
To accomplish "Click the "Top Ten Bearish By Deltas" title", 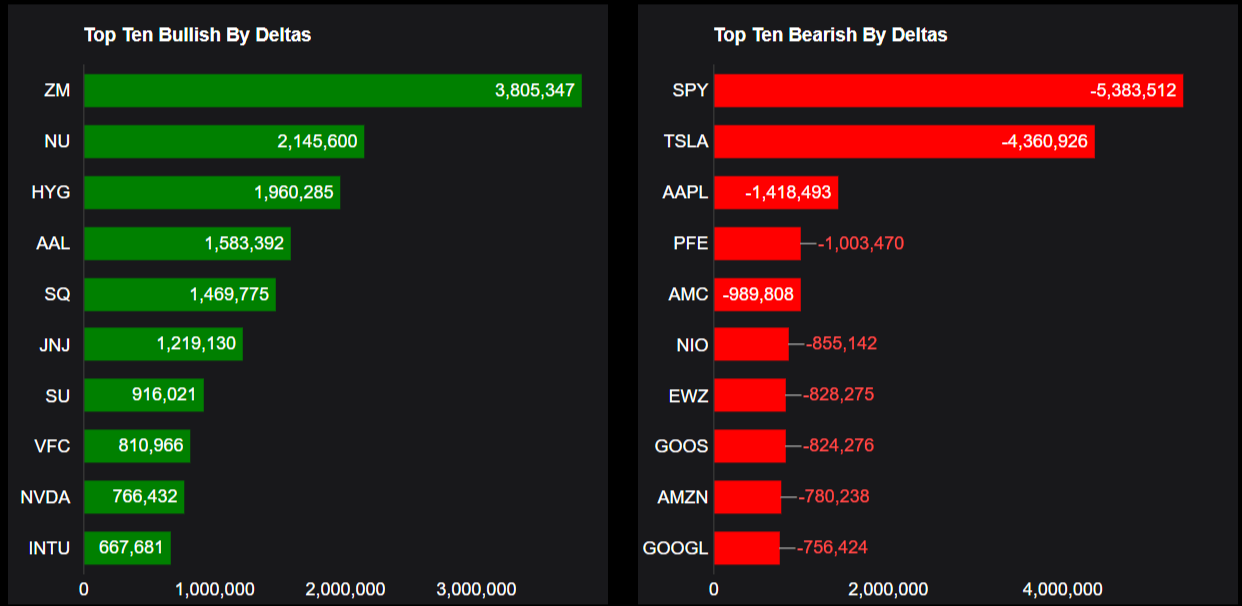I will 830,35.
